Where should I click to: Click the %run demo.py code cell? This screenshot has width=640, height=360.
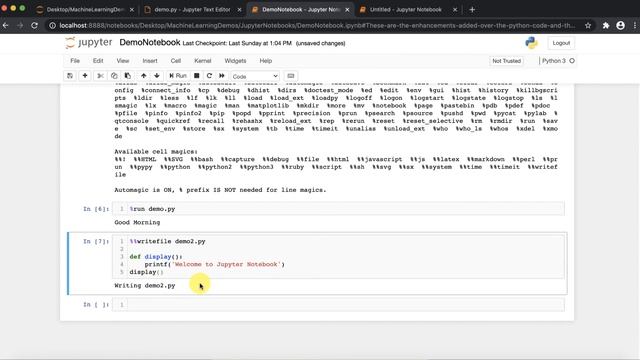pos(338,209)
